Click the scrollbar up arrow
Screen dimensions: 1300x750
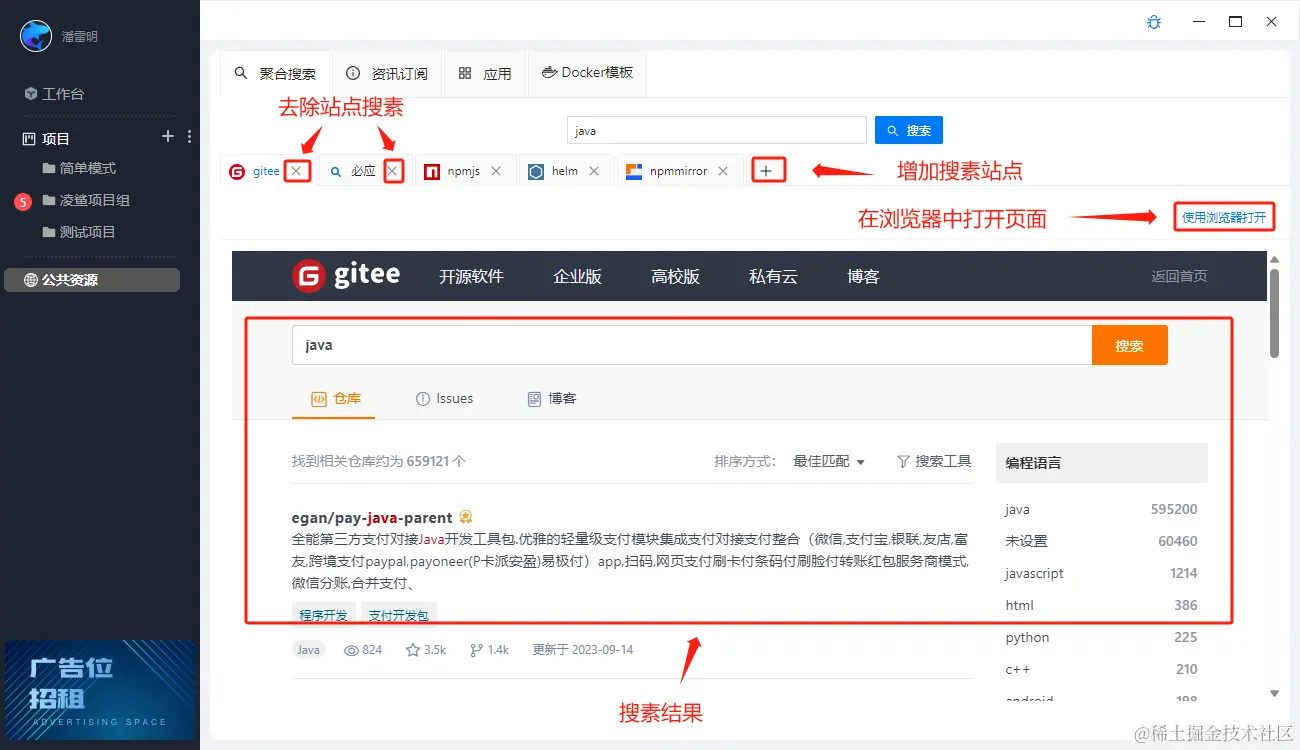1274,259
